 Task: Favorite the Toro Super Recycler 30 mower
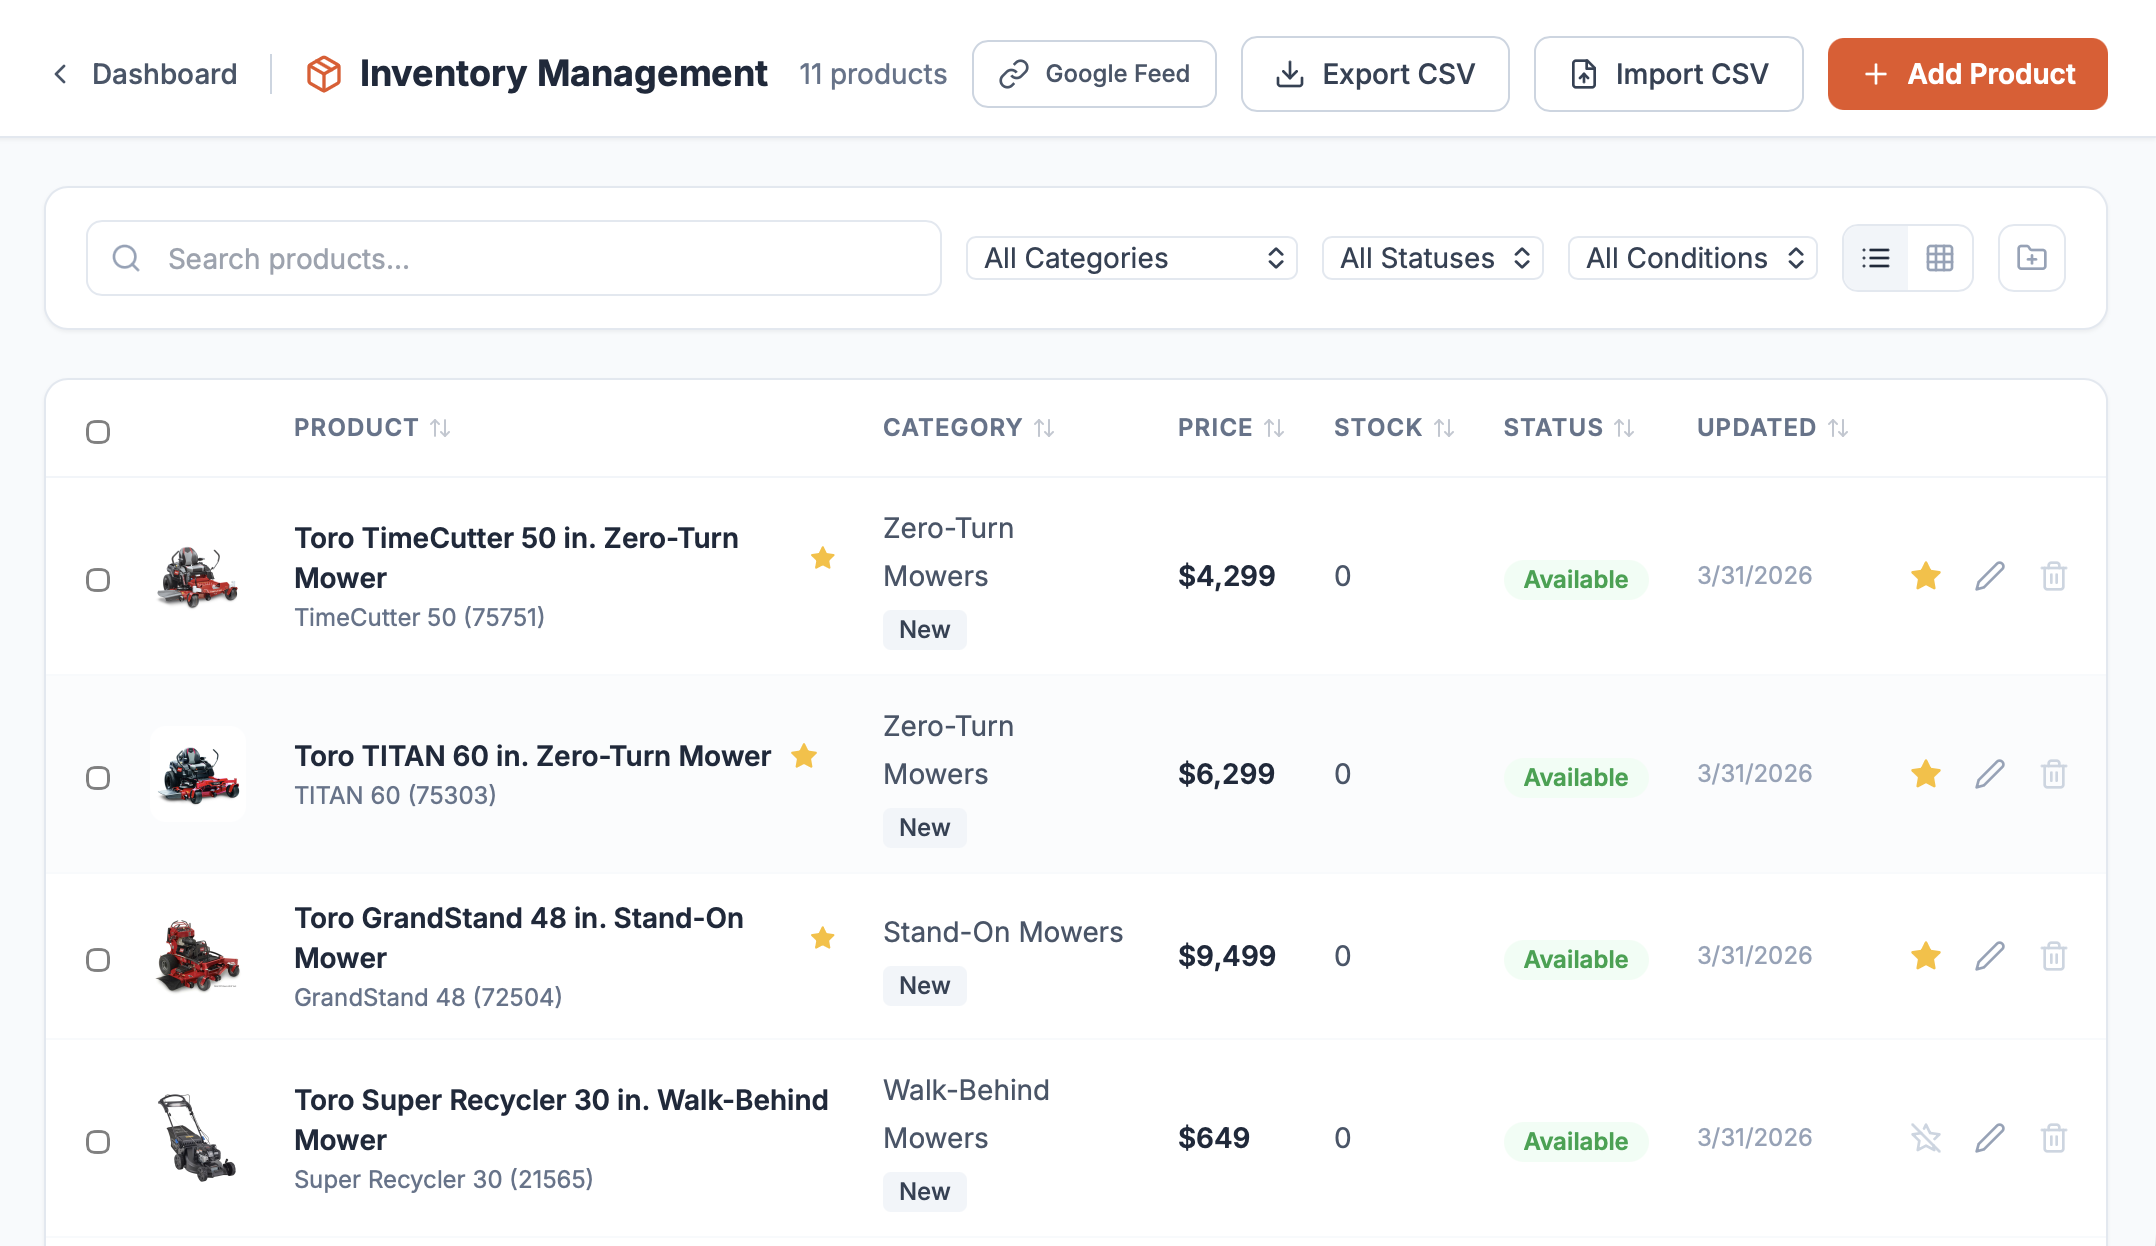1925,1137
